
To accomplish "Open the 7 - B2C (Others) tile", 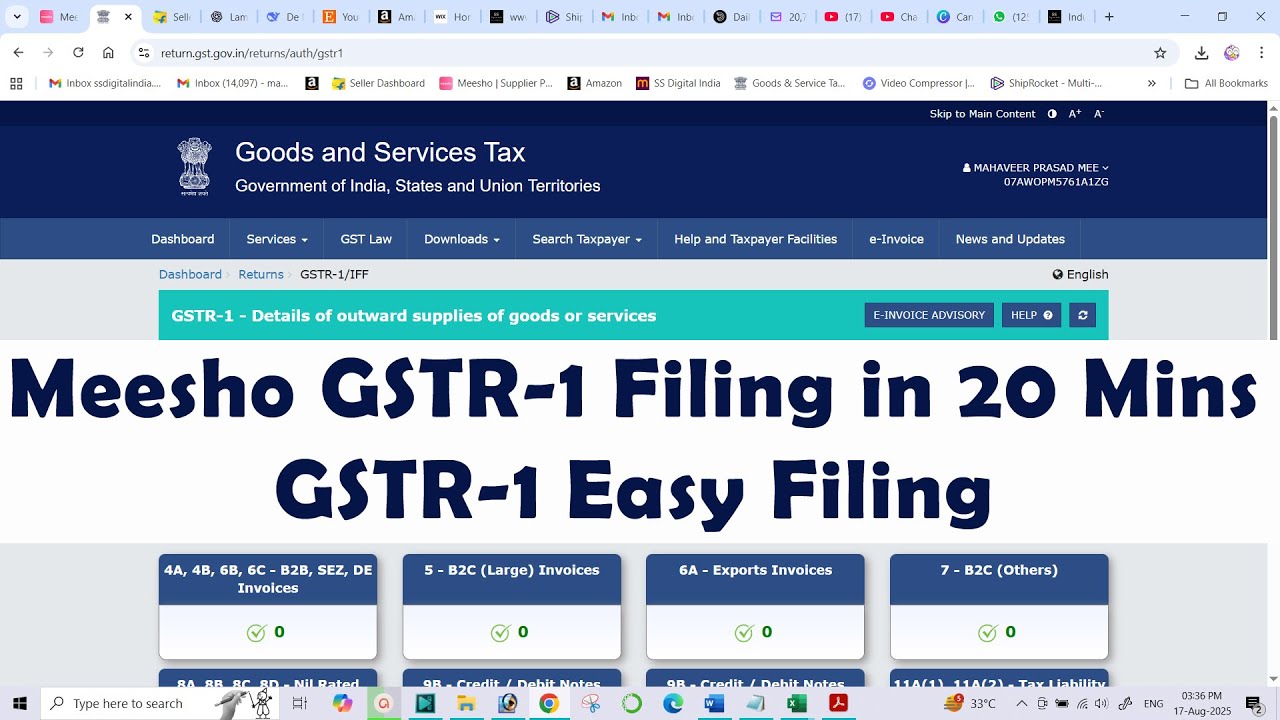I will 999,607.
